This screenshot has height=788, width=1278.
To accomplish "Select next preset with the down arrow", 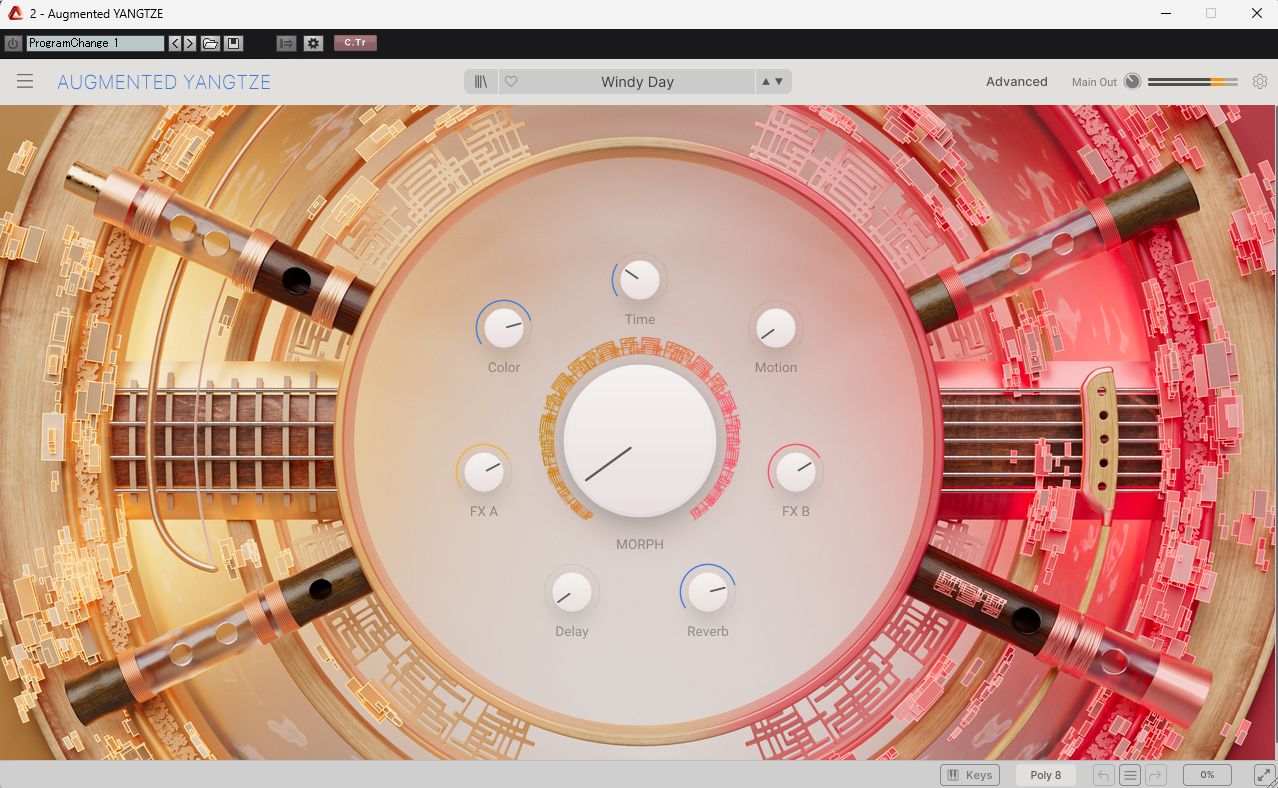I will click(779, 82).
